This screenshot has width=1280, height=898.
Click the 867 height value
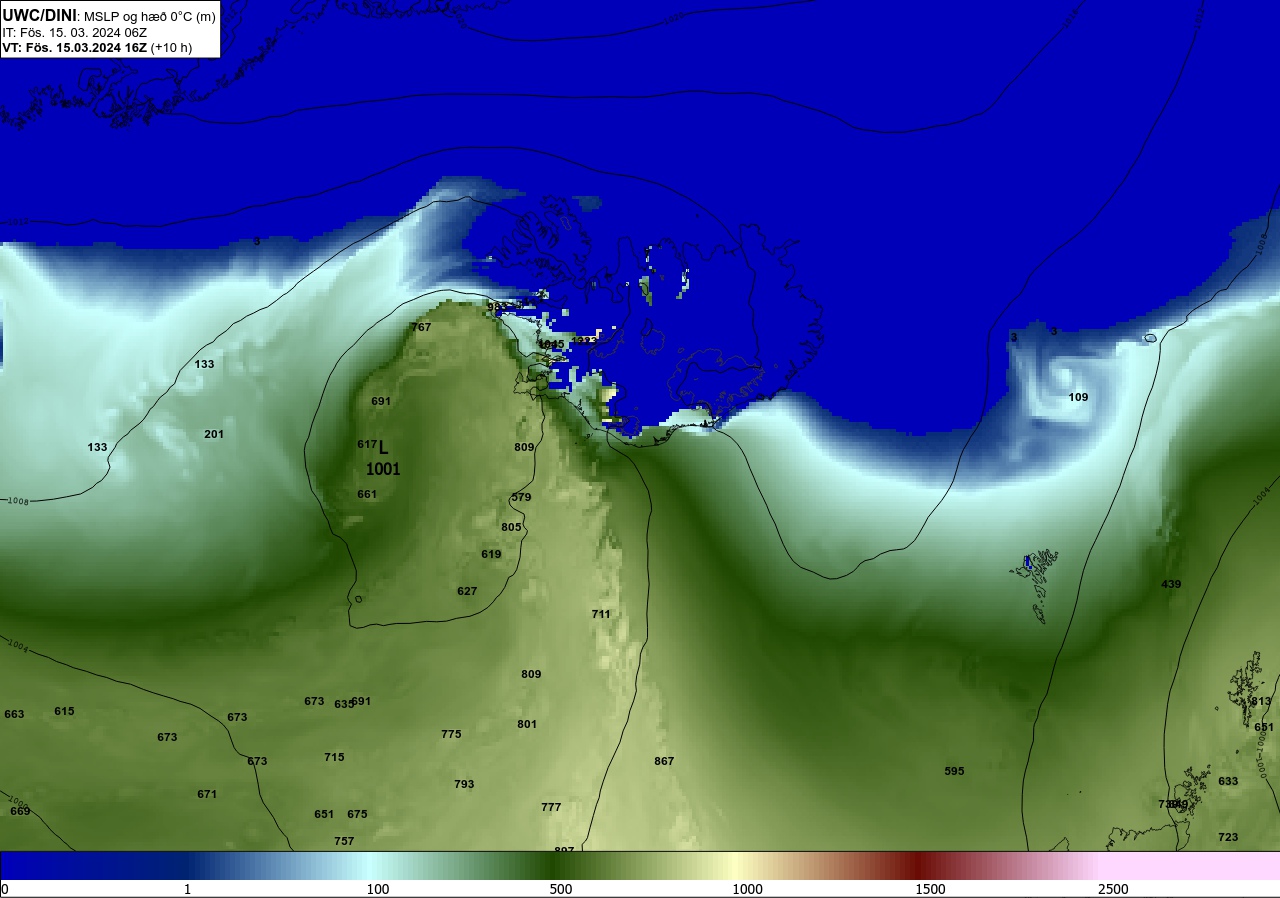click(664, 761)
